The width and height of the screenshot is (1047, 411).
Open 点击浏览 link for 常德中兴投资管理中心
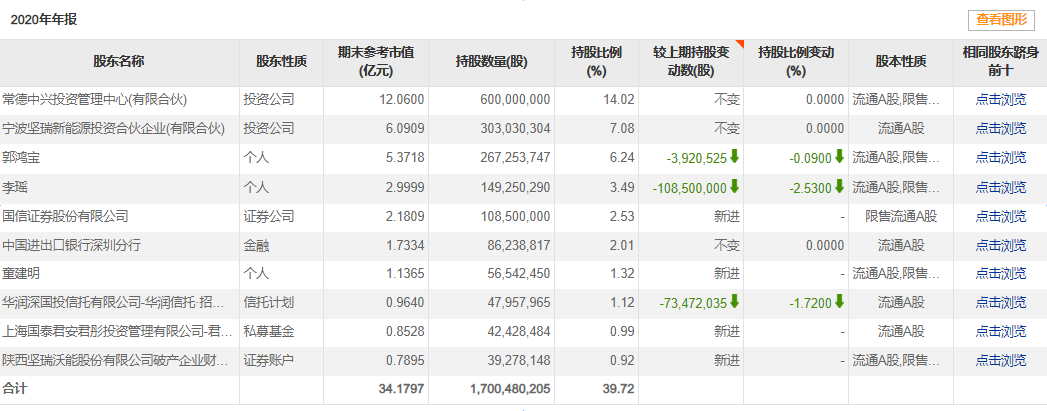tap(1000, 100)
